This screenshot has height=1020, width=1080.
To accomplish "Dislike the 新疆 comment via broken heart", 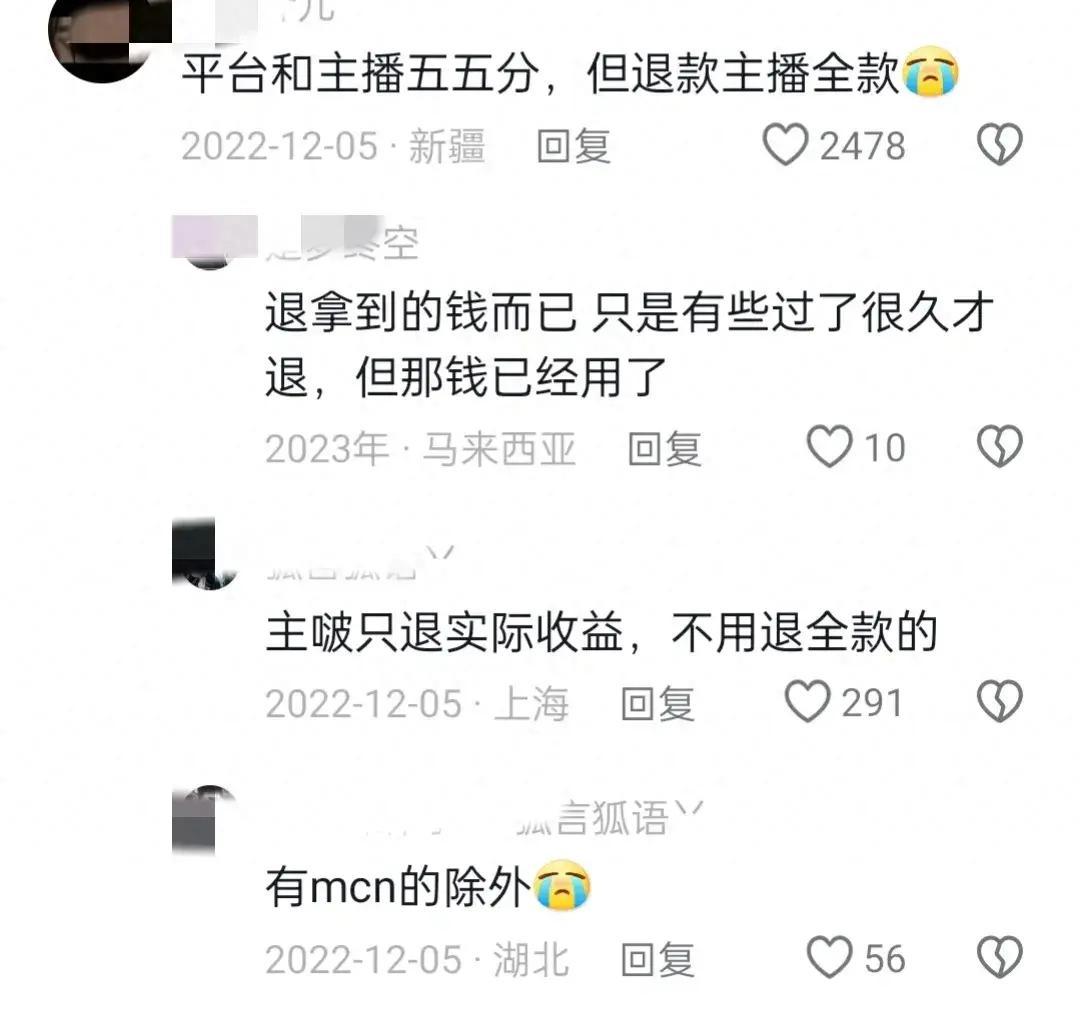I will pyautogui.click(x=999, y=145).
